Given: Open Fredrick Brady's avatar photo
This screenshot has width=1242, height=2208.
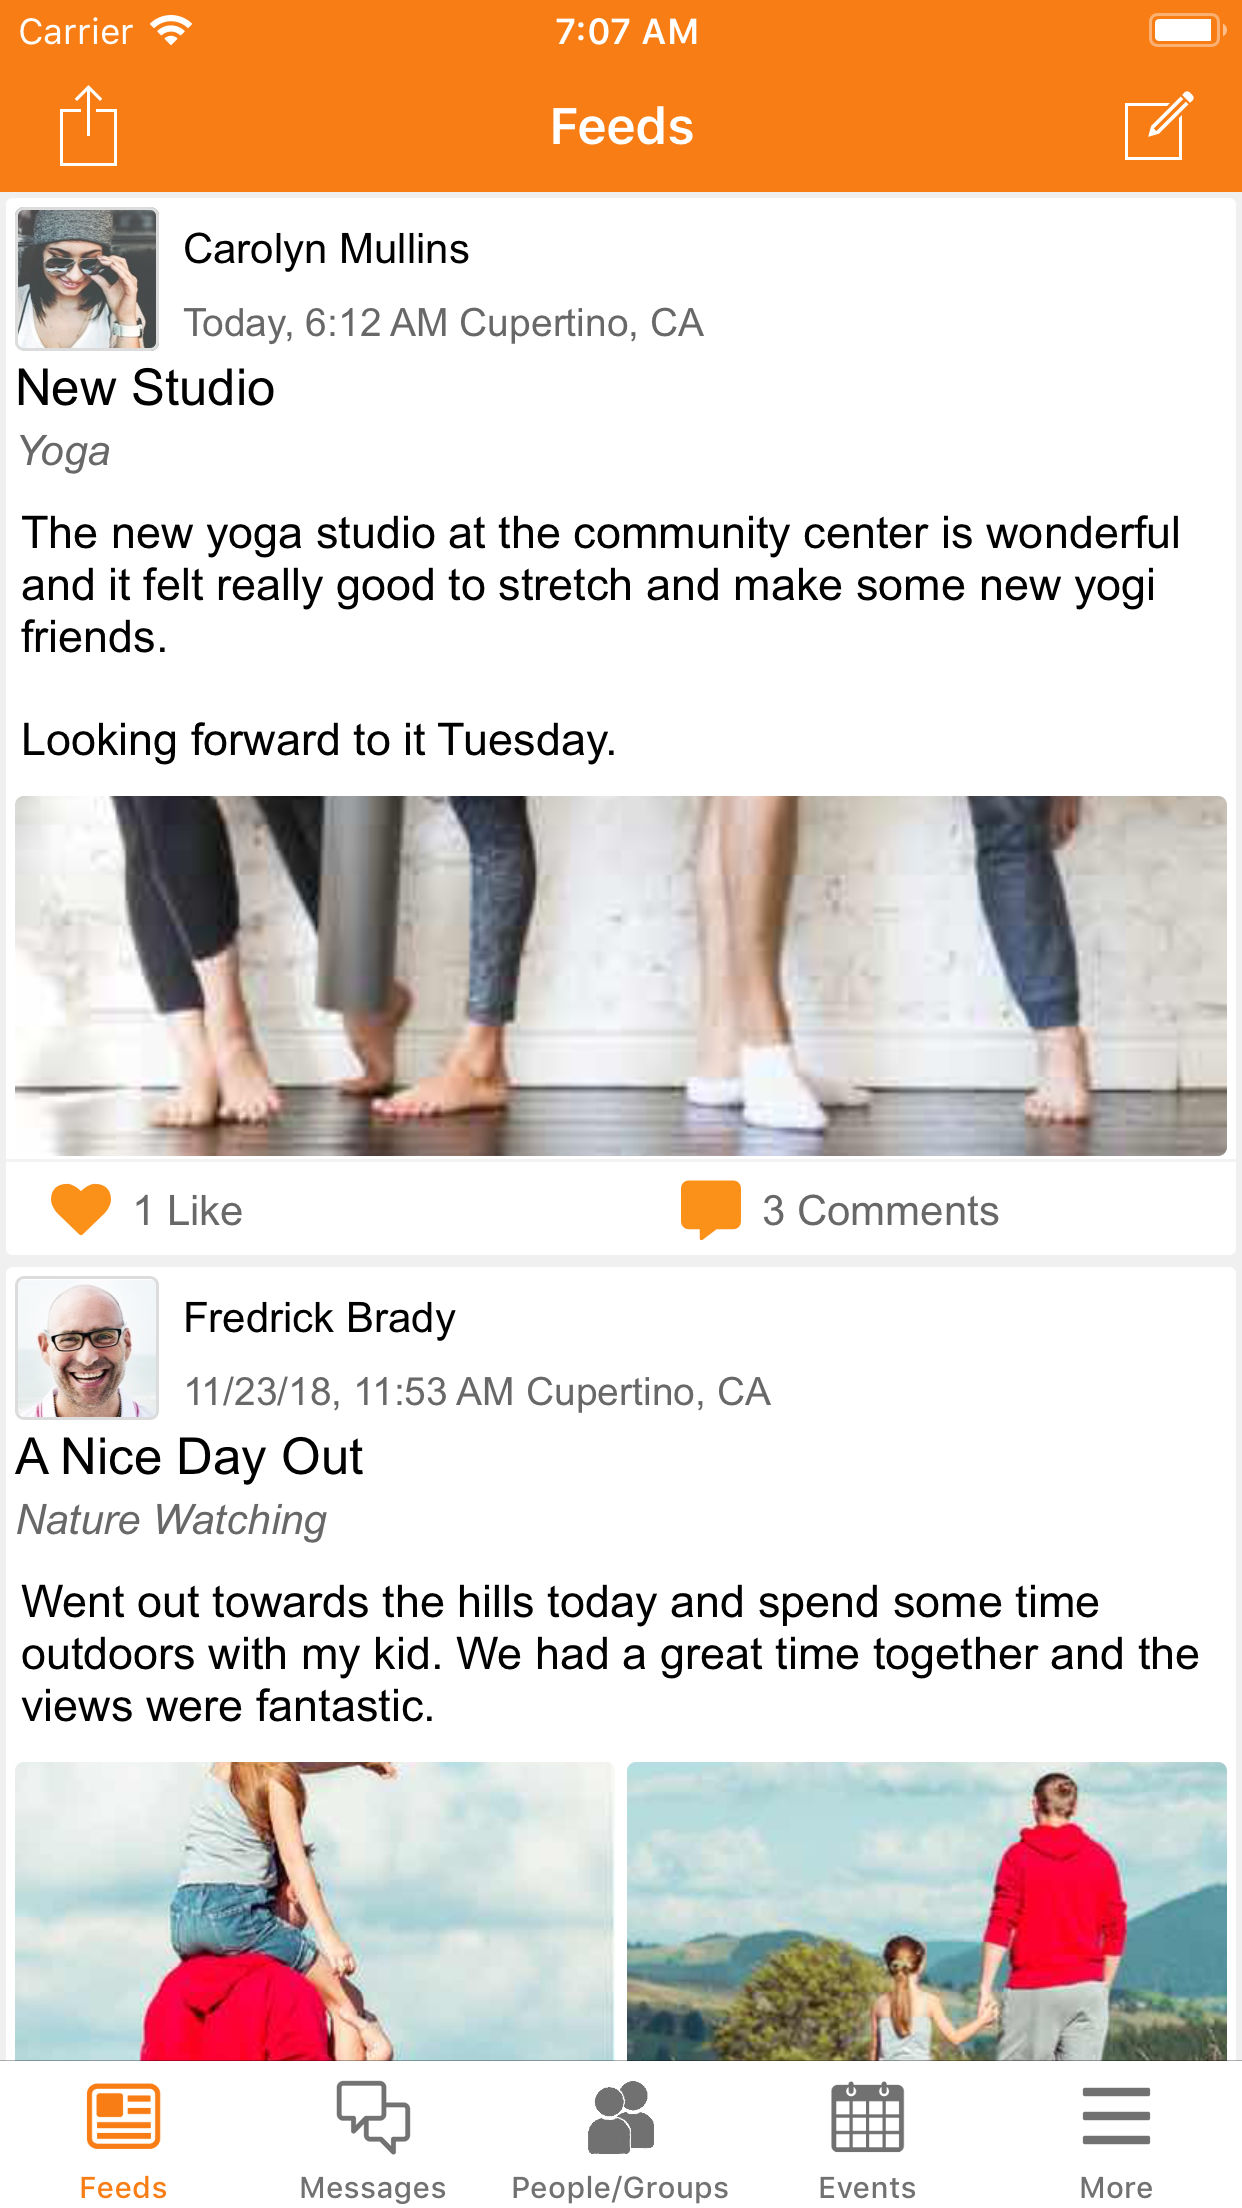Looking at the screenshot, I should (87, 1348).
